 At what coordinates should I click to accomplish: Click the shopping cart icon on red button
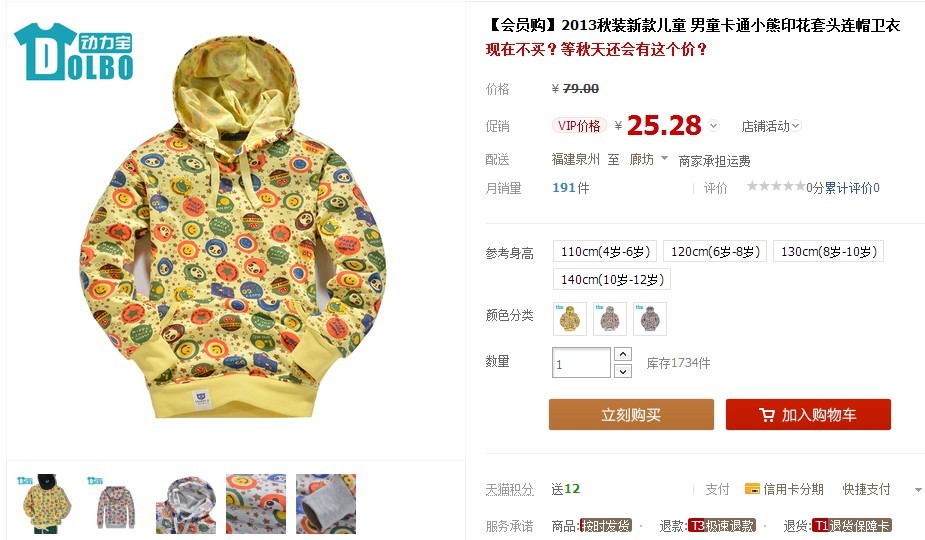click(x=767, y=415)
